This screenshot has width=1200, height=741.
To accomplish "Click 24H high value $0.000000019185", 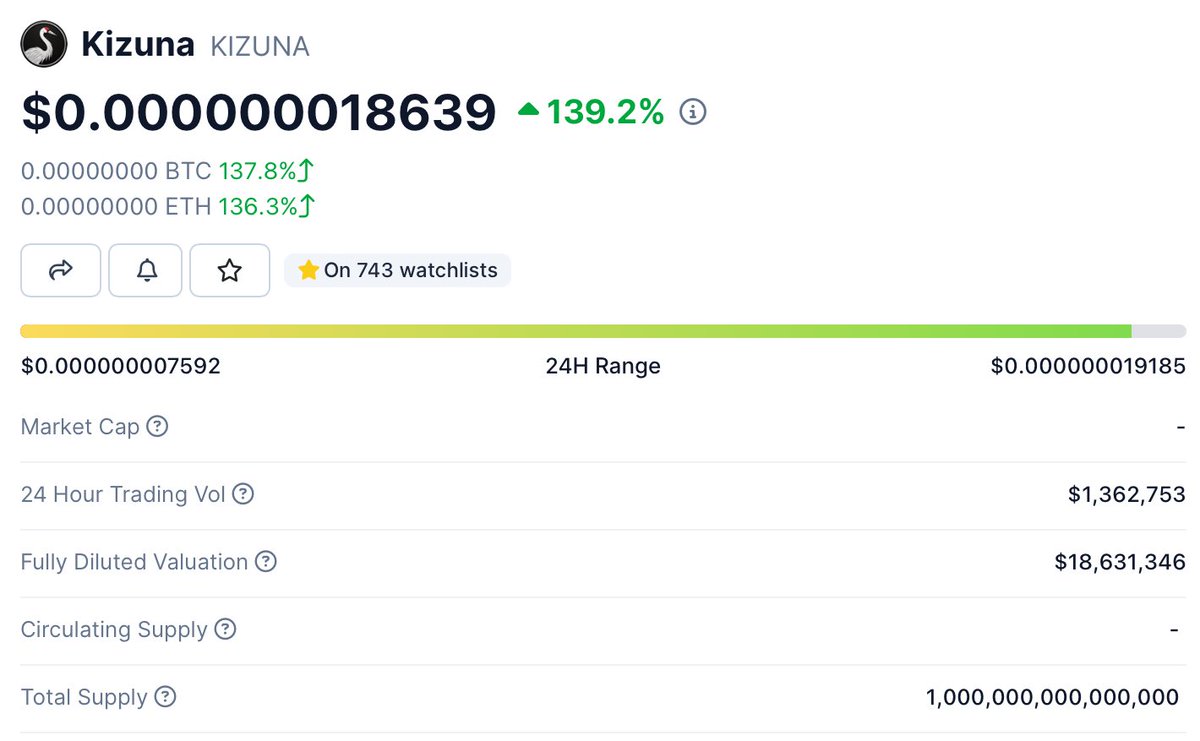I will [x=1088, y=366].
